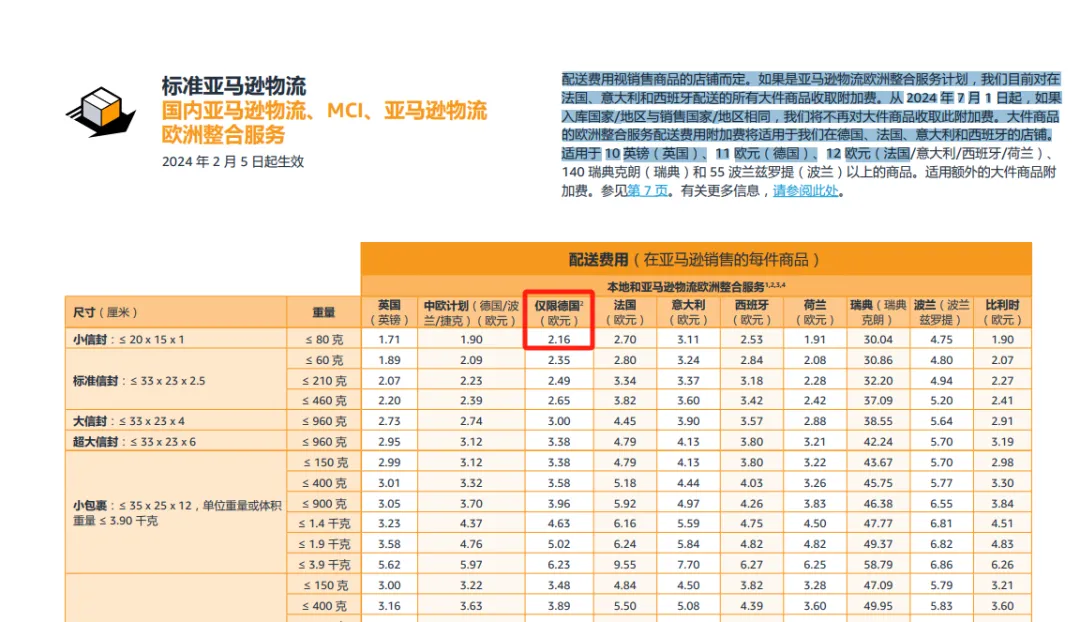Viewport: 1080px width, 622px height.
Task: Click the '配送费用' table banner header
Action: pos(696,260)
